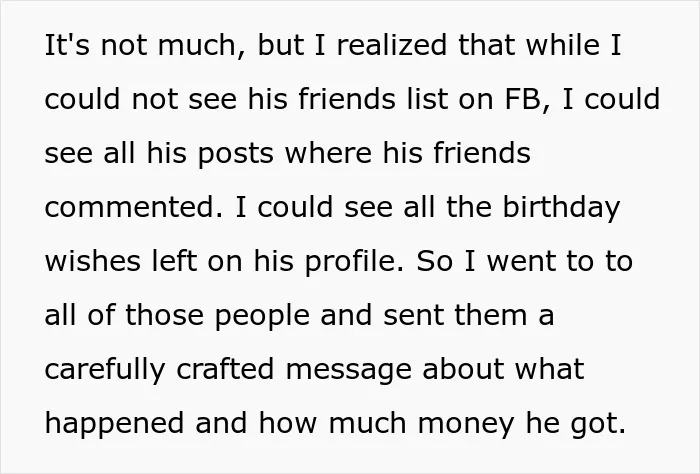This screenshot has height=474, width=700.
Task: Select the word "carefully"
Action: pos(105,370)
